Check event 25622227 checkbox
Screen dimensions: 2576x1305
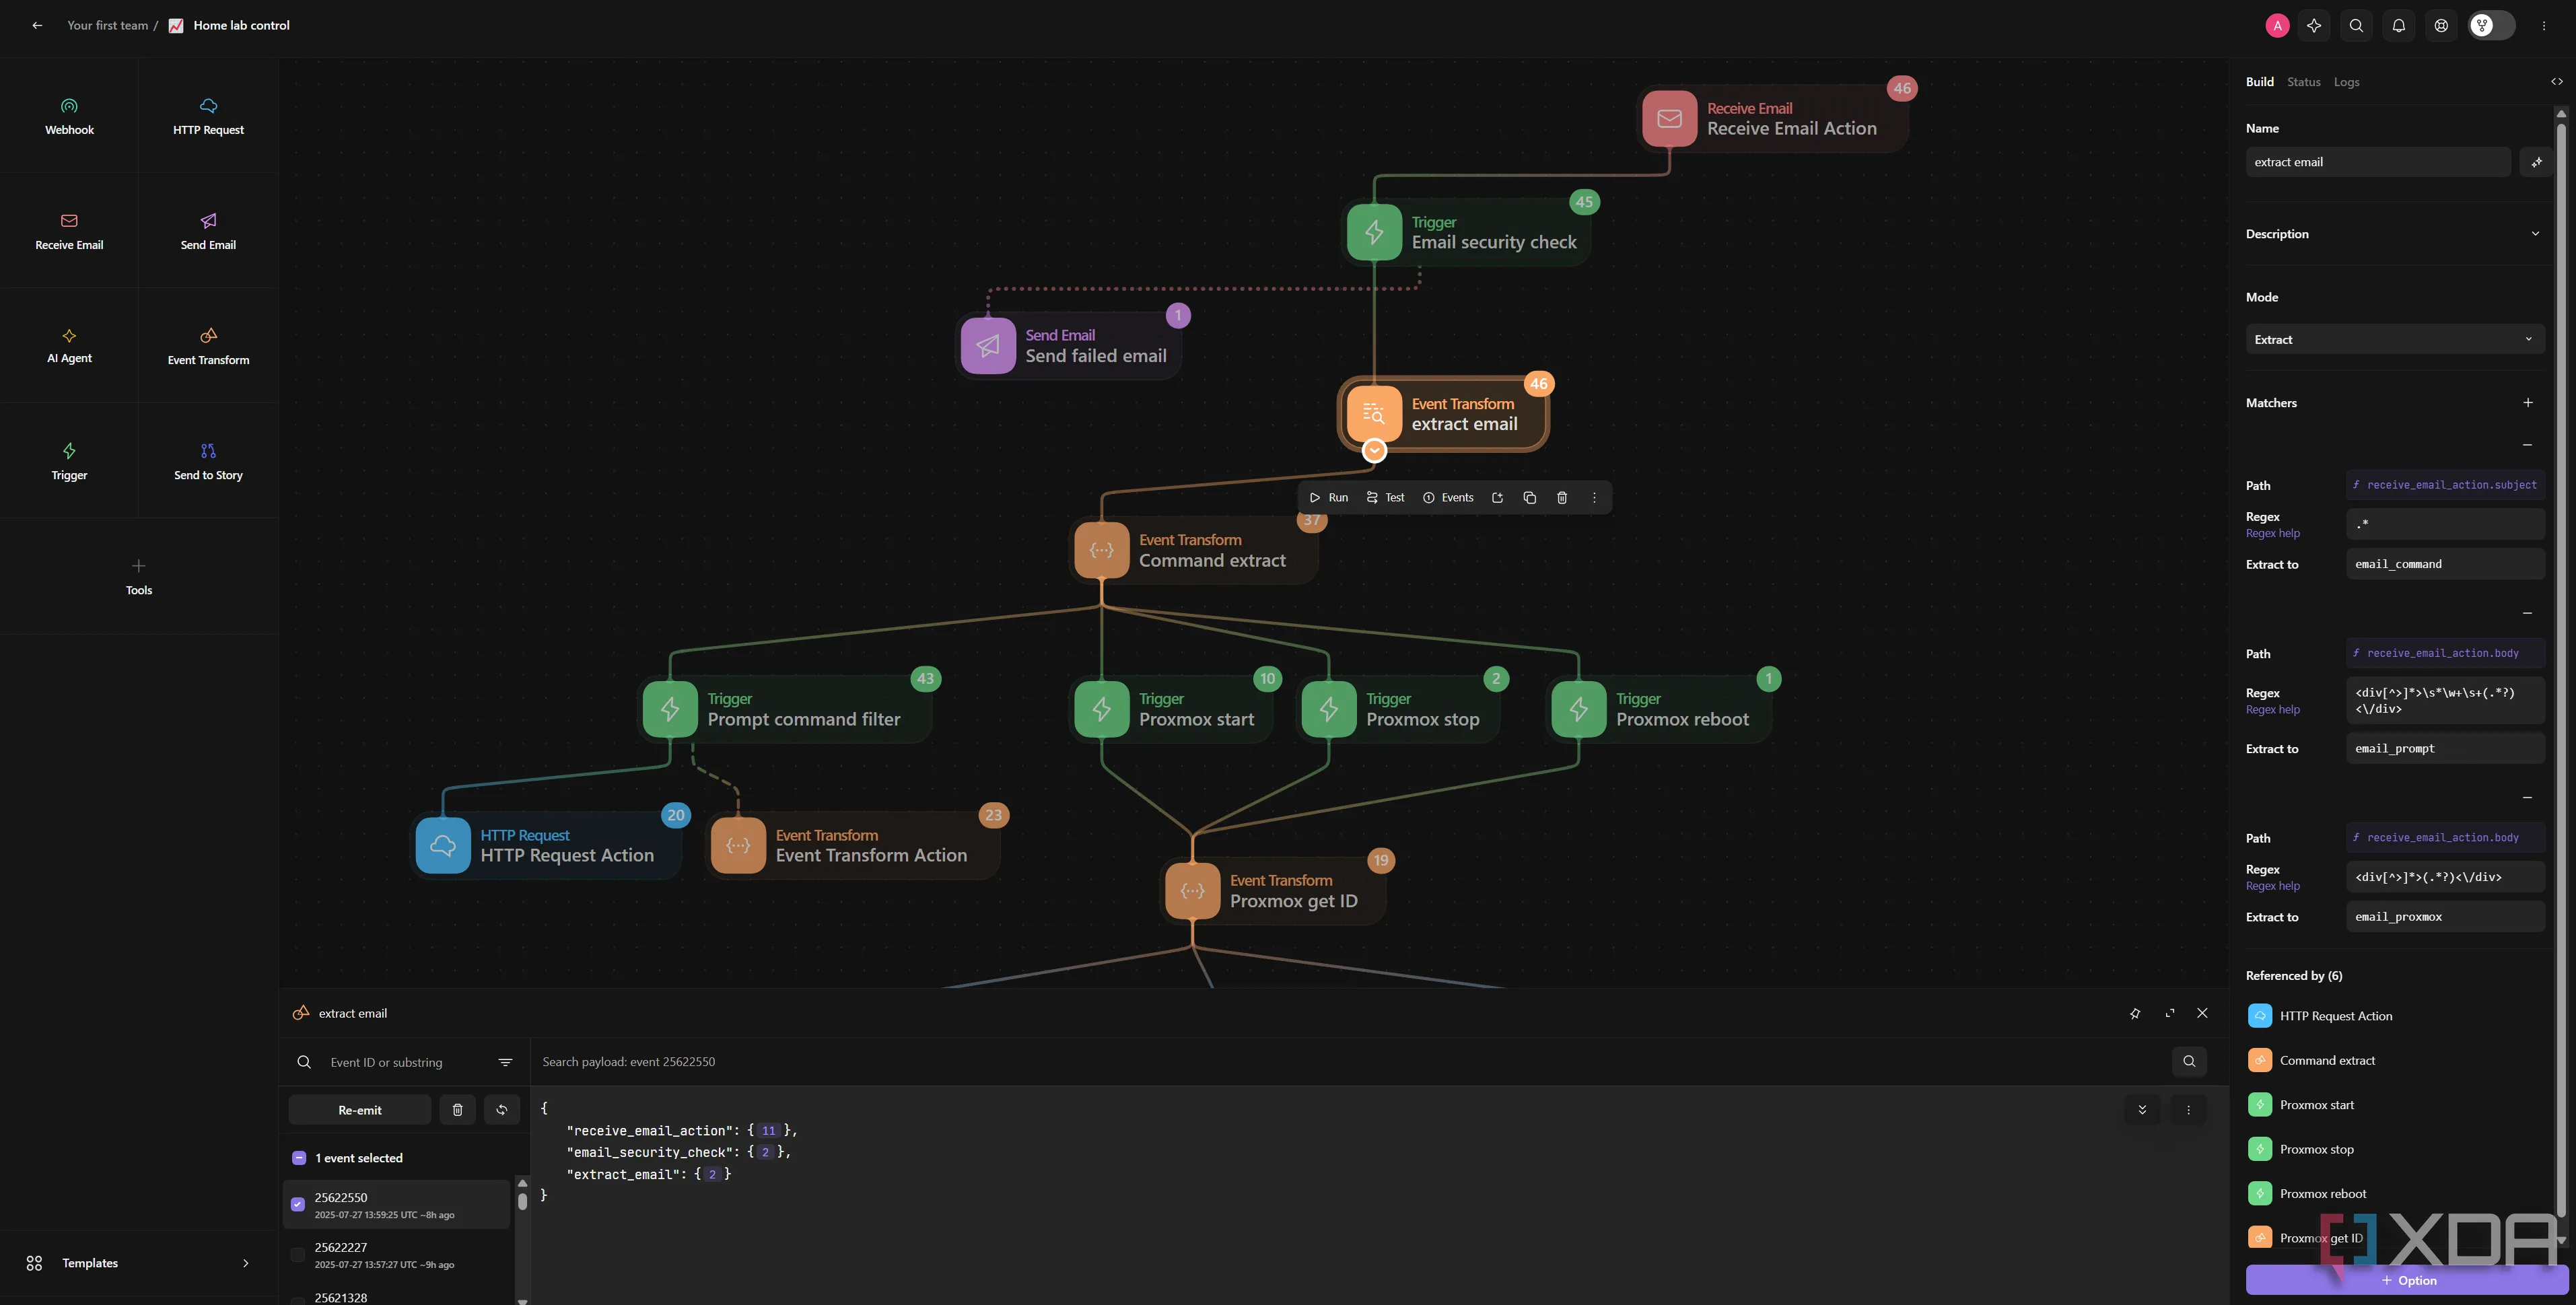tap(298, 1254)
